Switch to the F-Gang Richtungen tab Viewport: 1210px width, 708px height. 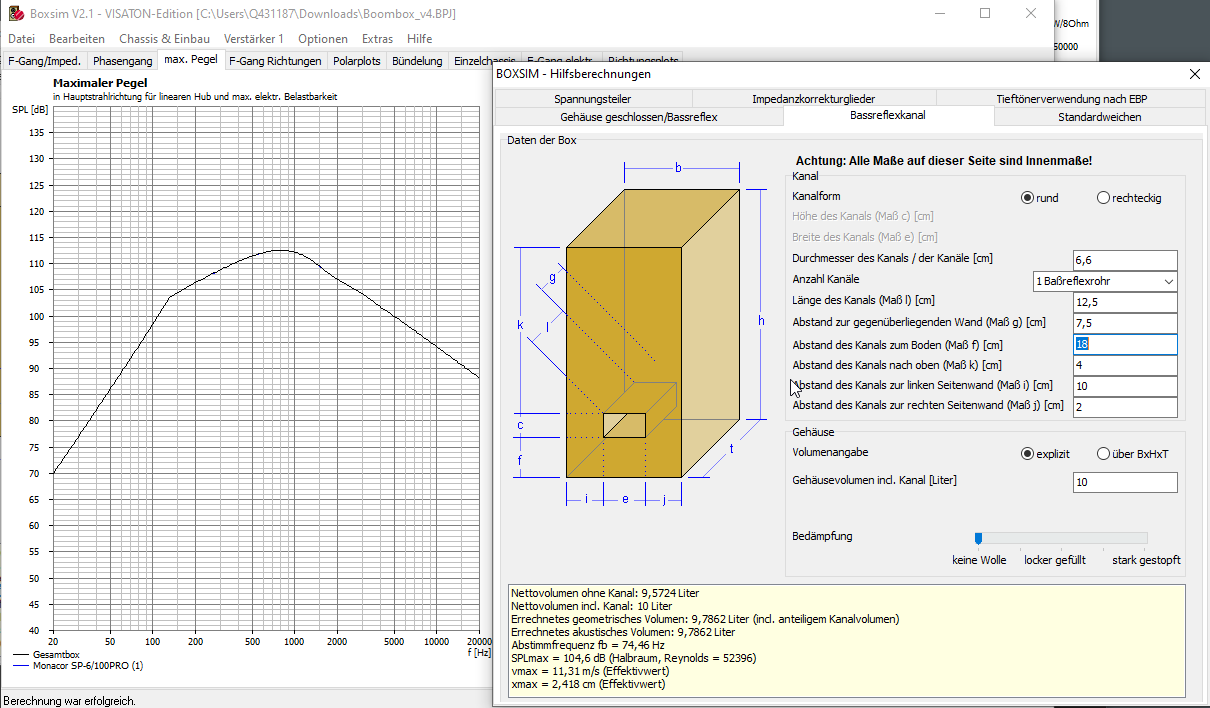coord(276,61)
